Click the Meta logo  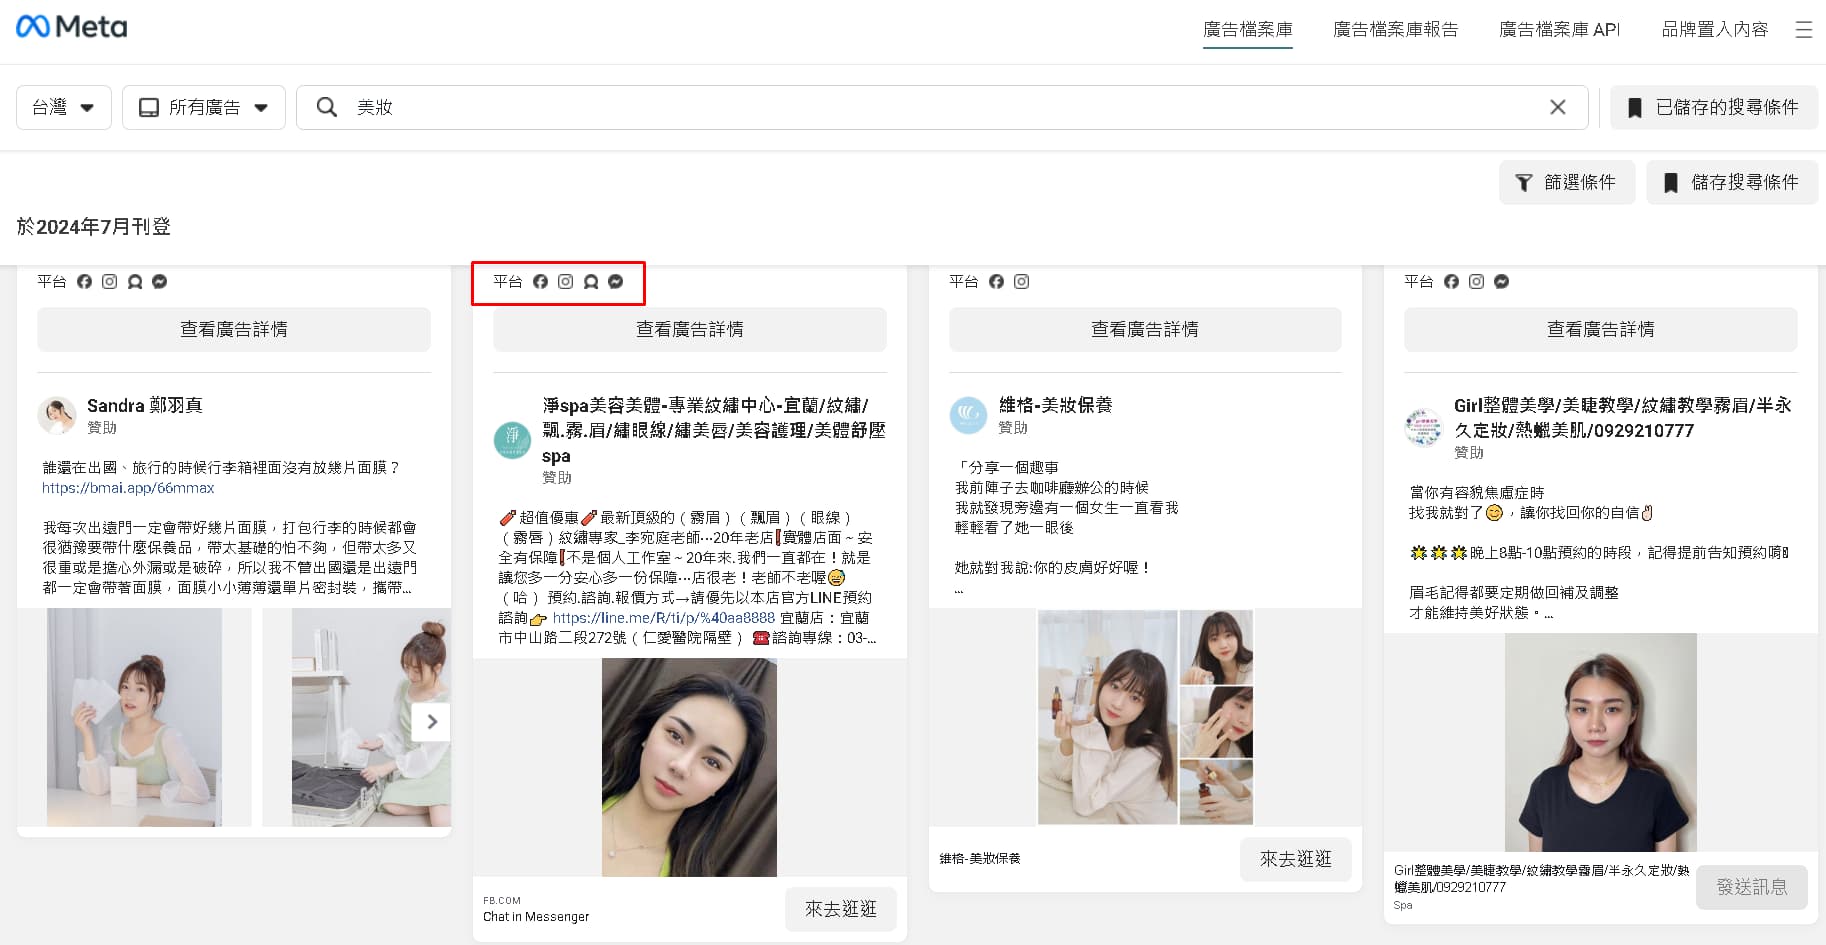[x=72, y=27]
